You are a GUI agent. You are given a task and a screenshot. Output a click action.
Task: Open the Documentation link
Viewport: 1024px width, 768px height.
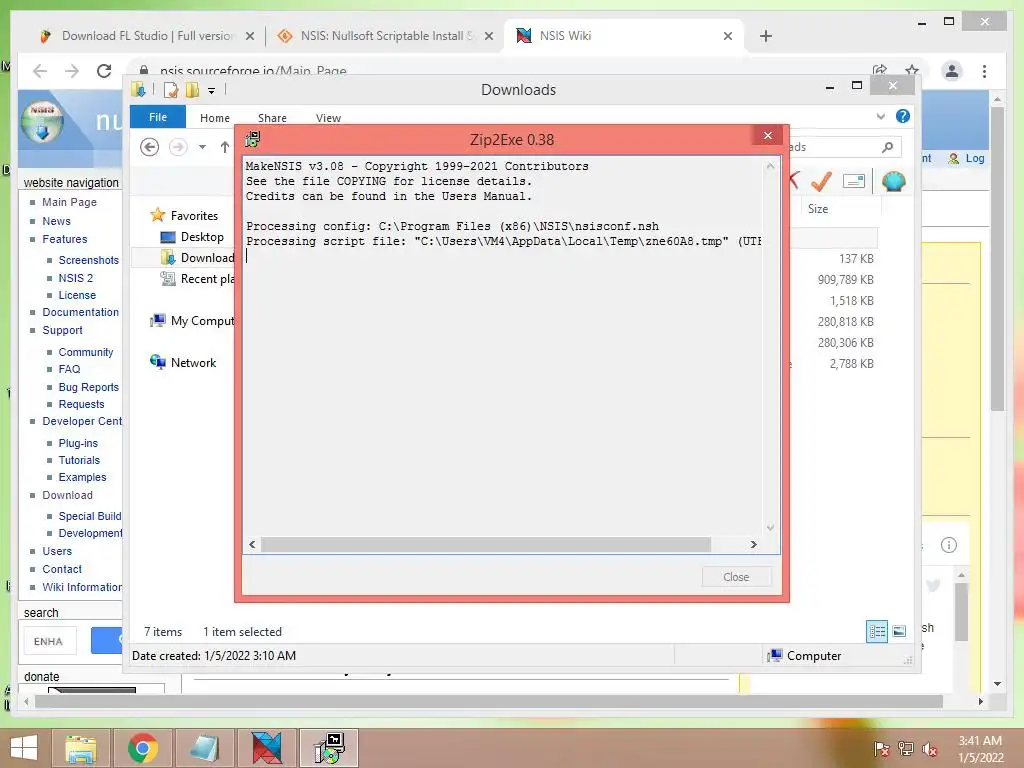click(80, 312)
